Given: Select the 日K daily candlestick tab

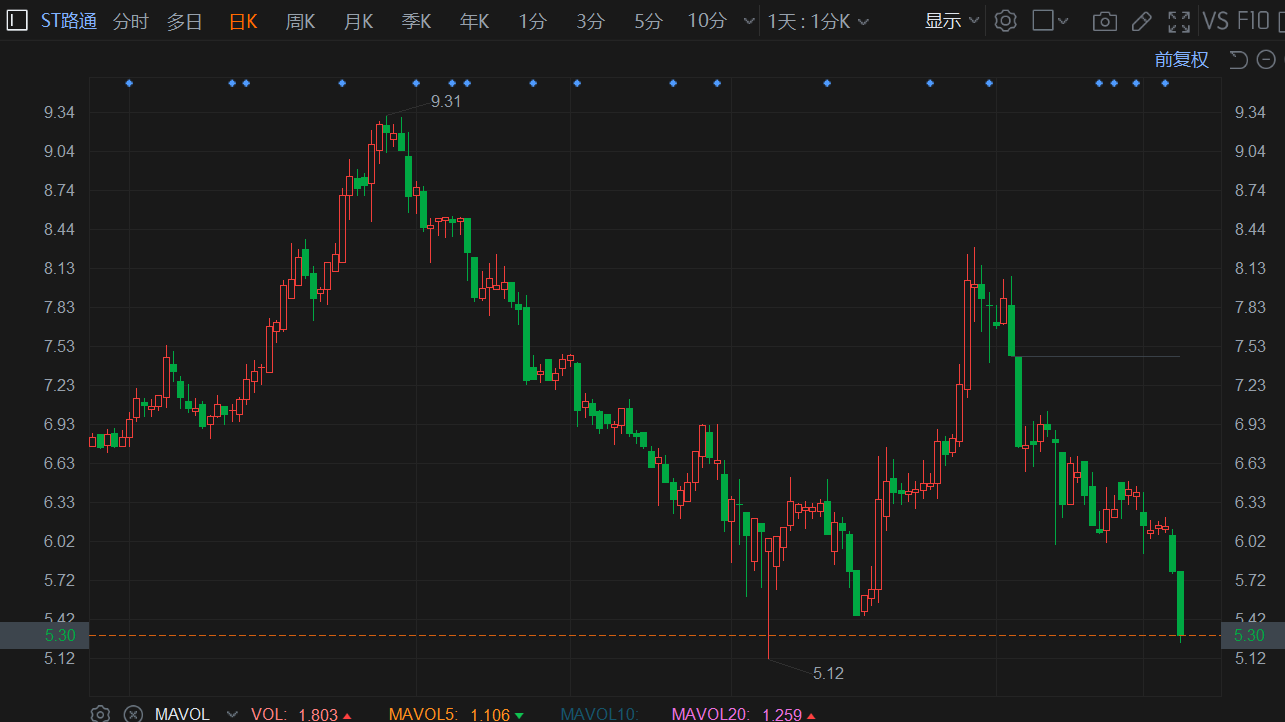Looking at the screenshot, I should (x=243, y=21).
